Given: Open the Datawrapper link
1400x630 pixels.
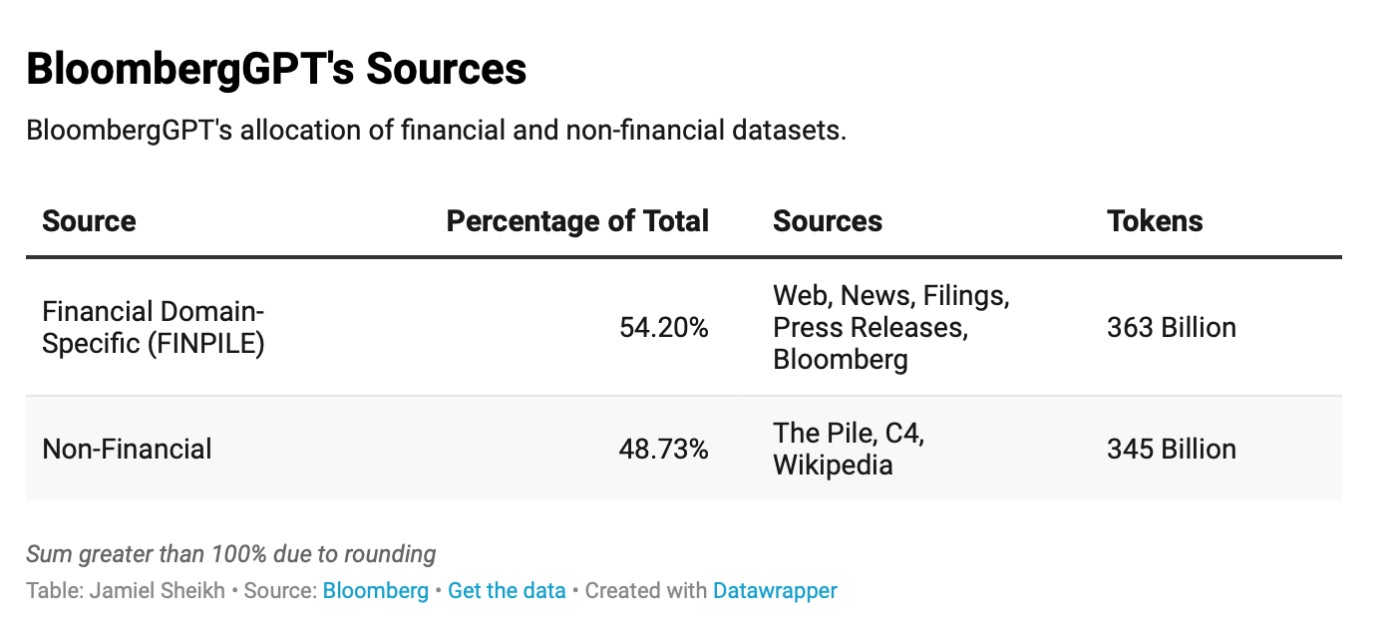Looking at the screenshot, I should (775, 590).
